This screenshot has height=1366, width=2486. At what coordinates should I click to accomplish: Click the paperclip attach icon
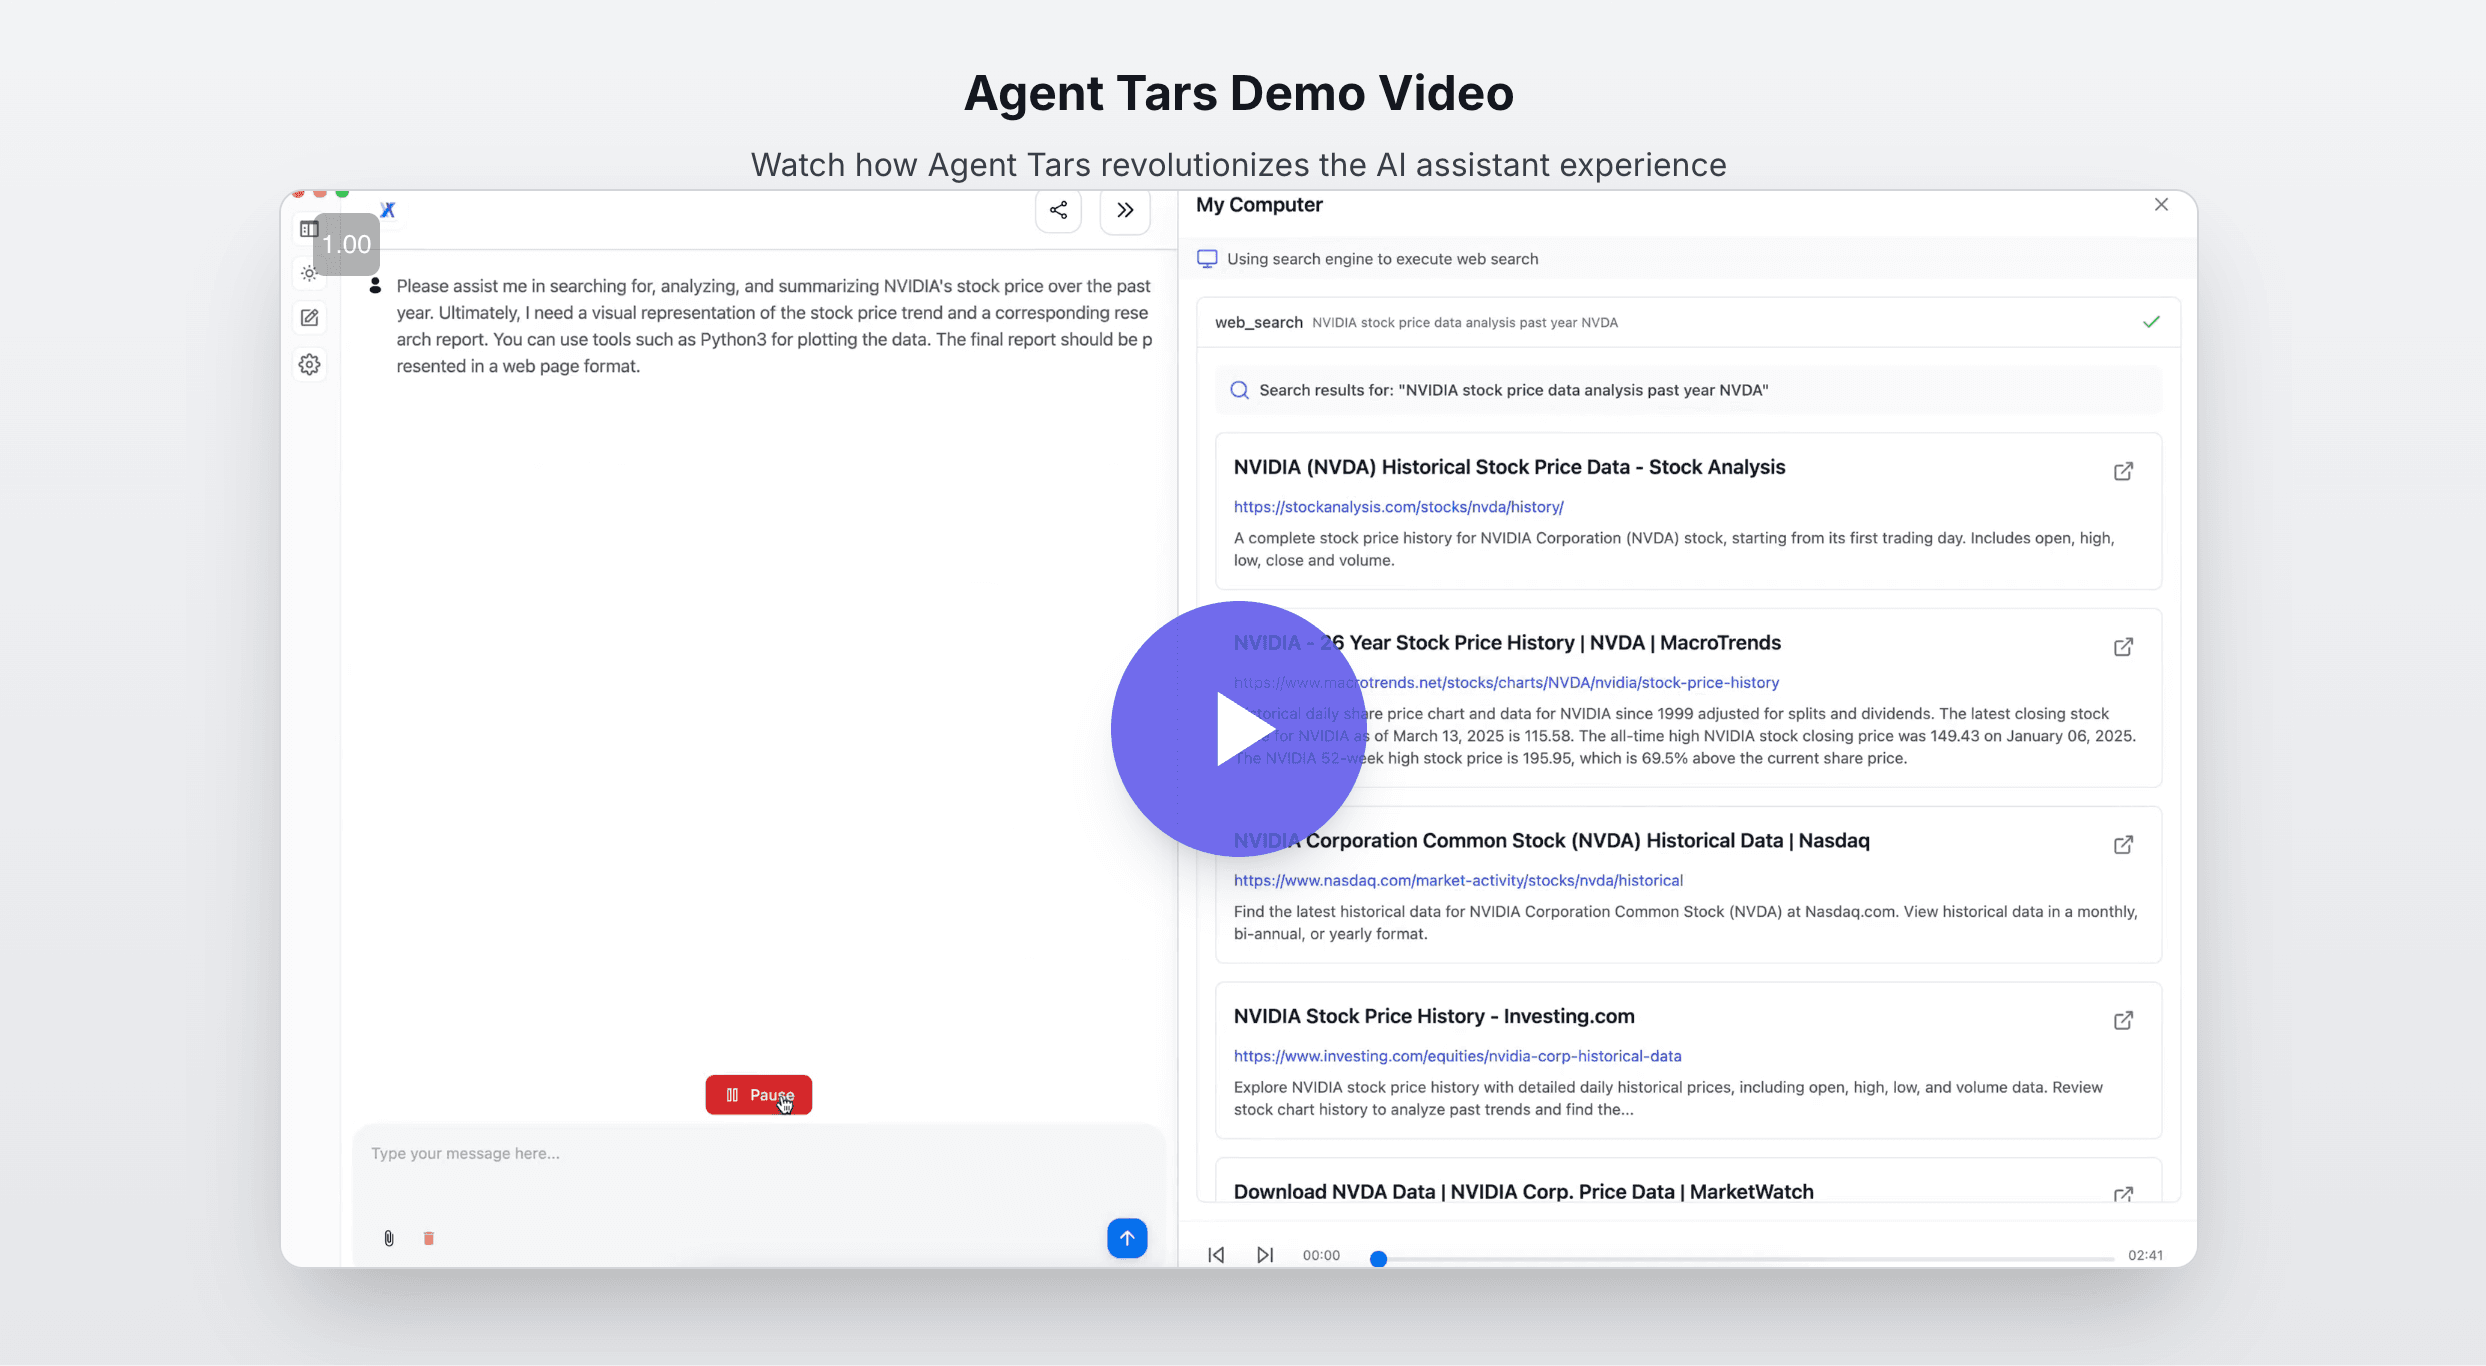(389, 1238)
